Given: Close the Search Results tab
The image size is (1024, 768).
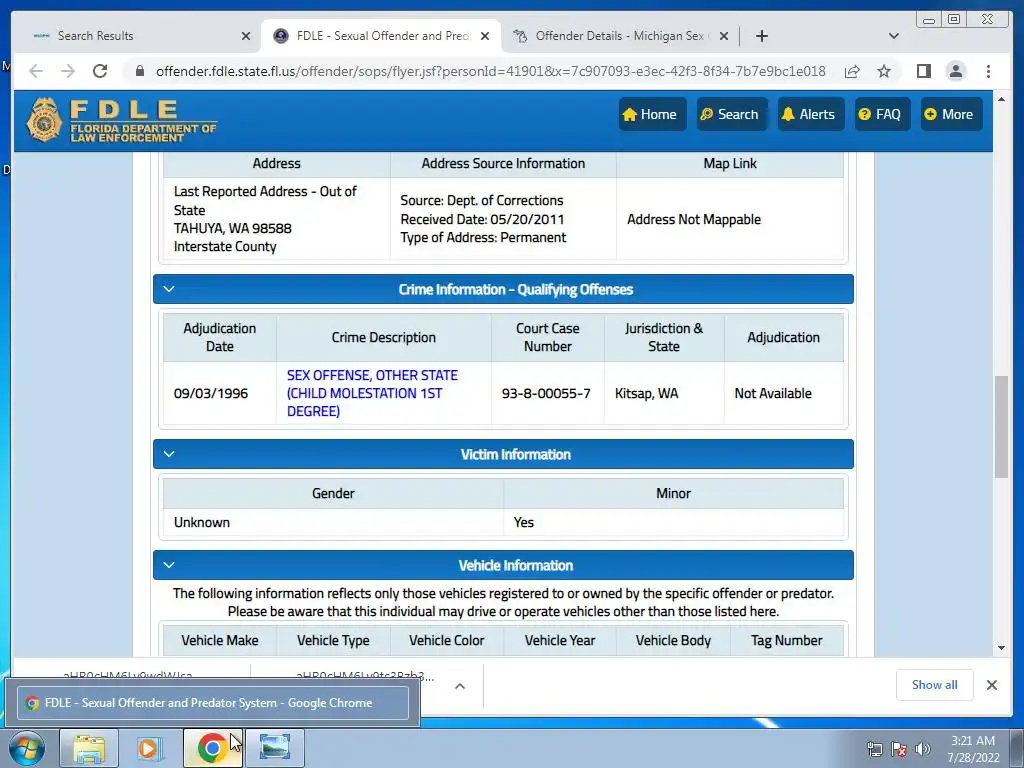Looking at the screenshot, I should (x=246, y=36).
